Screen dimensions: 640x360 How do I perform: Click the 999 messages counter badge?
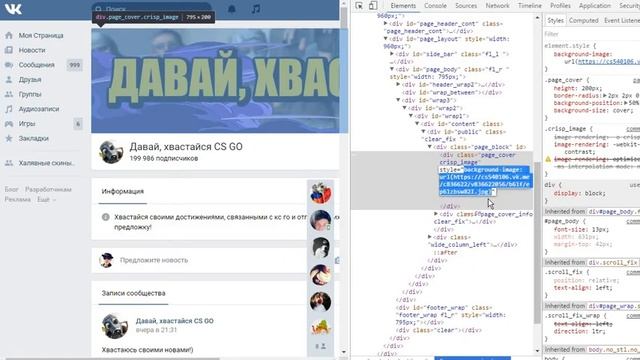click(x=75, y=65)
